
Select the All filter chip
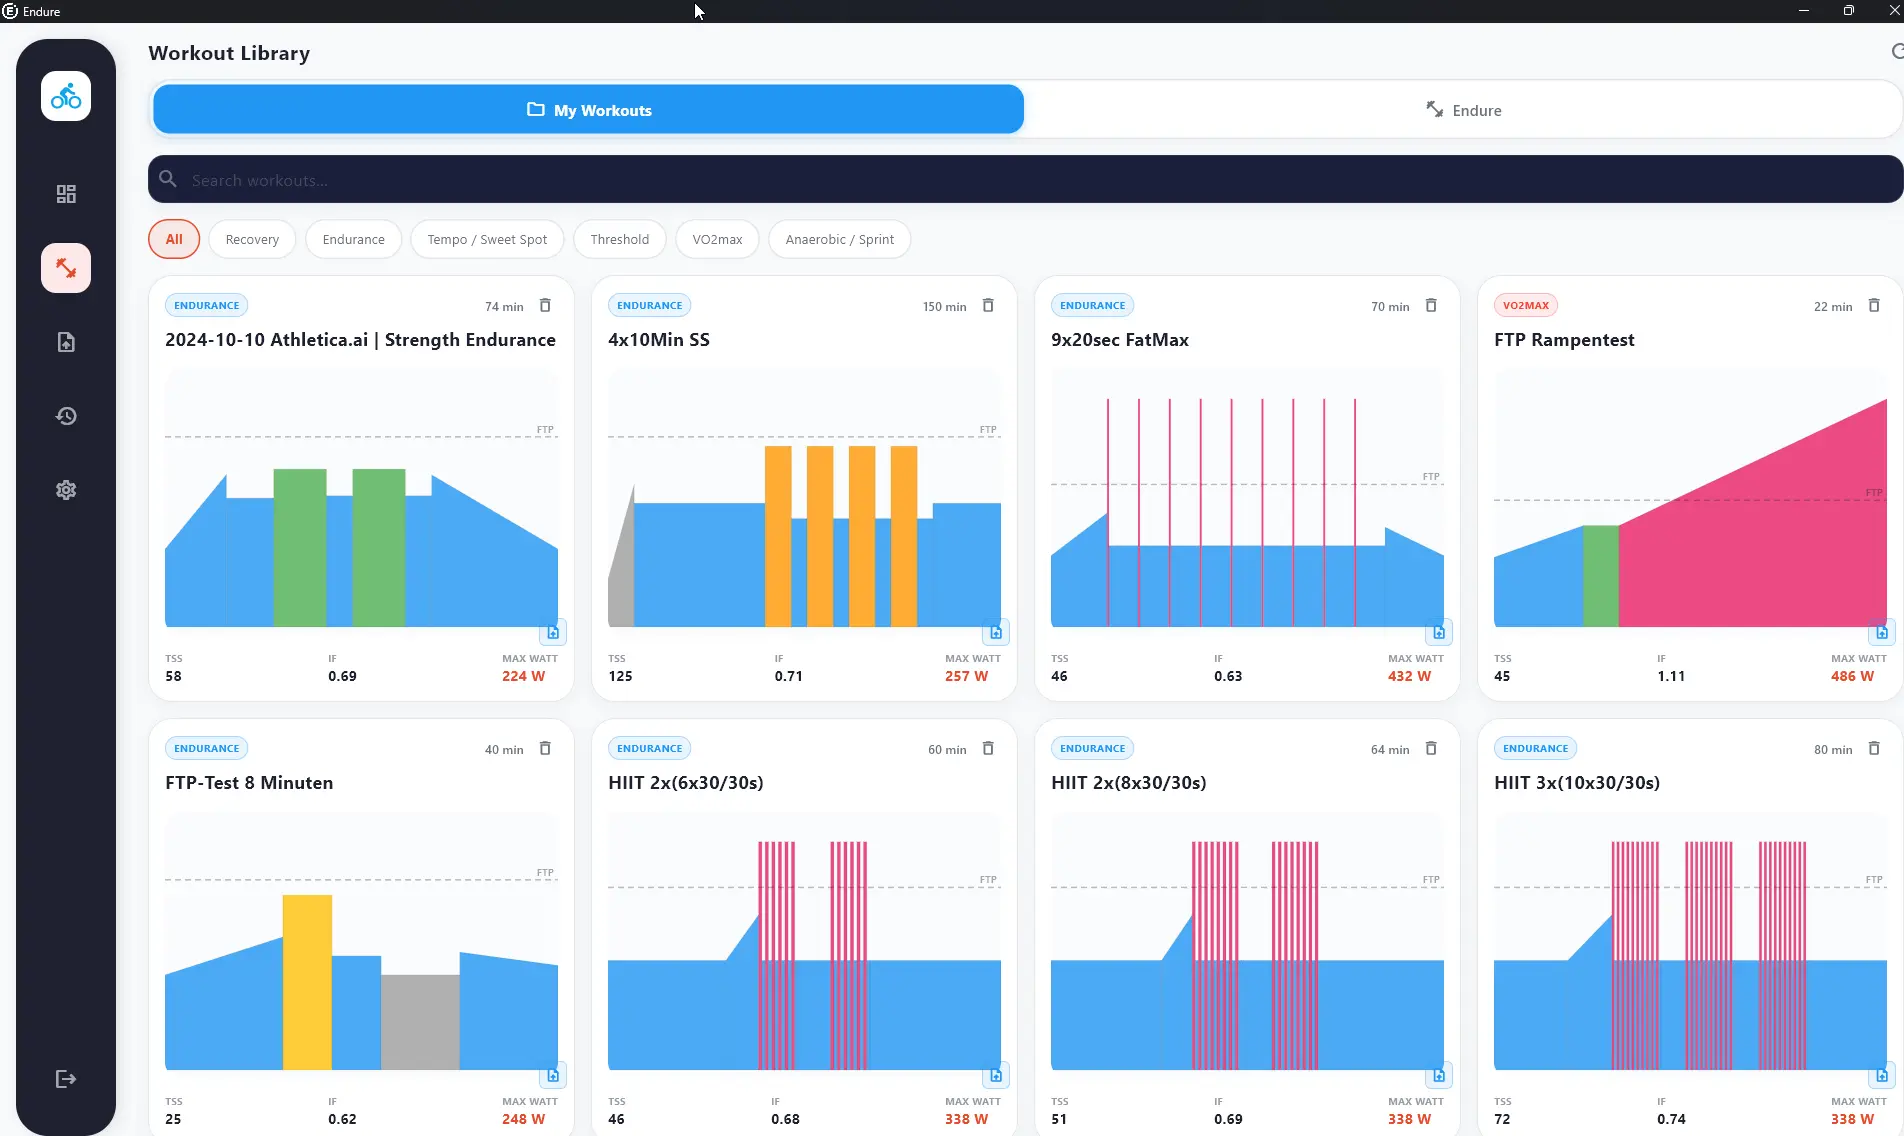click(174, 239)
